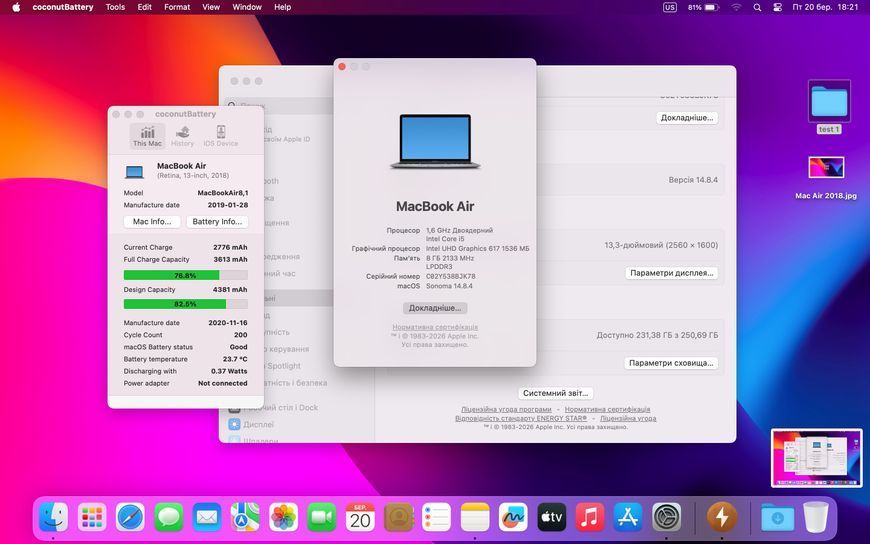Open coconutBattery app menu
This screenshot has width=870, height=544.
(x=63, y=7)
